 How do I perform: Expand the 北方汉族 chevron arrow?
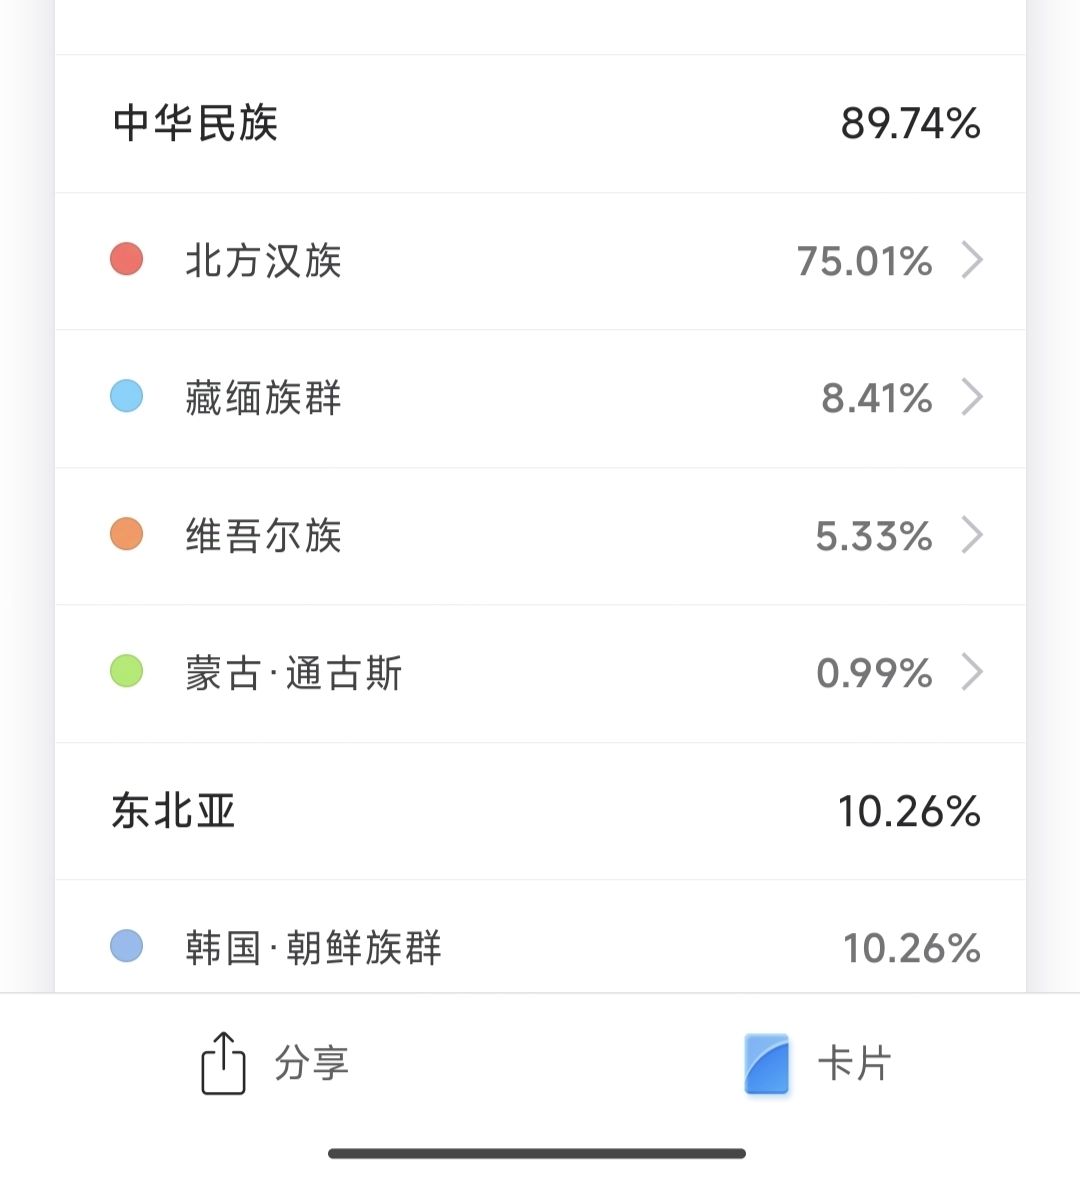[x=972, y=260]
